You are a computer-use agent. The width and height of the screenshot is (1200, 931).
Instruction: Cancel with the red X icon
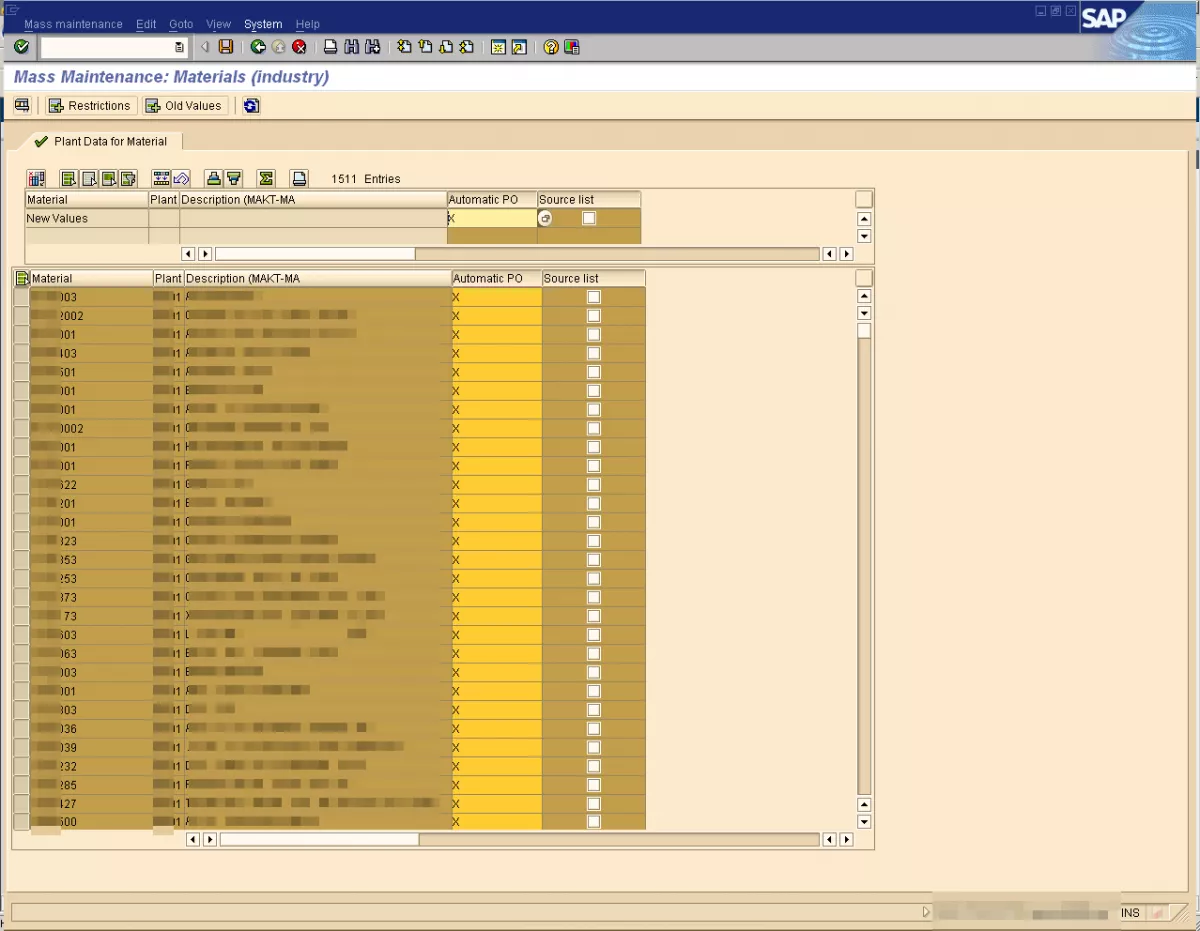[298, 47]
